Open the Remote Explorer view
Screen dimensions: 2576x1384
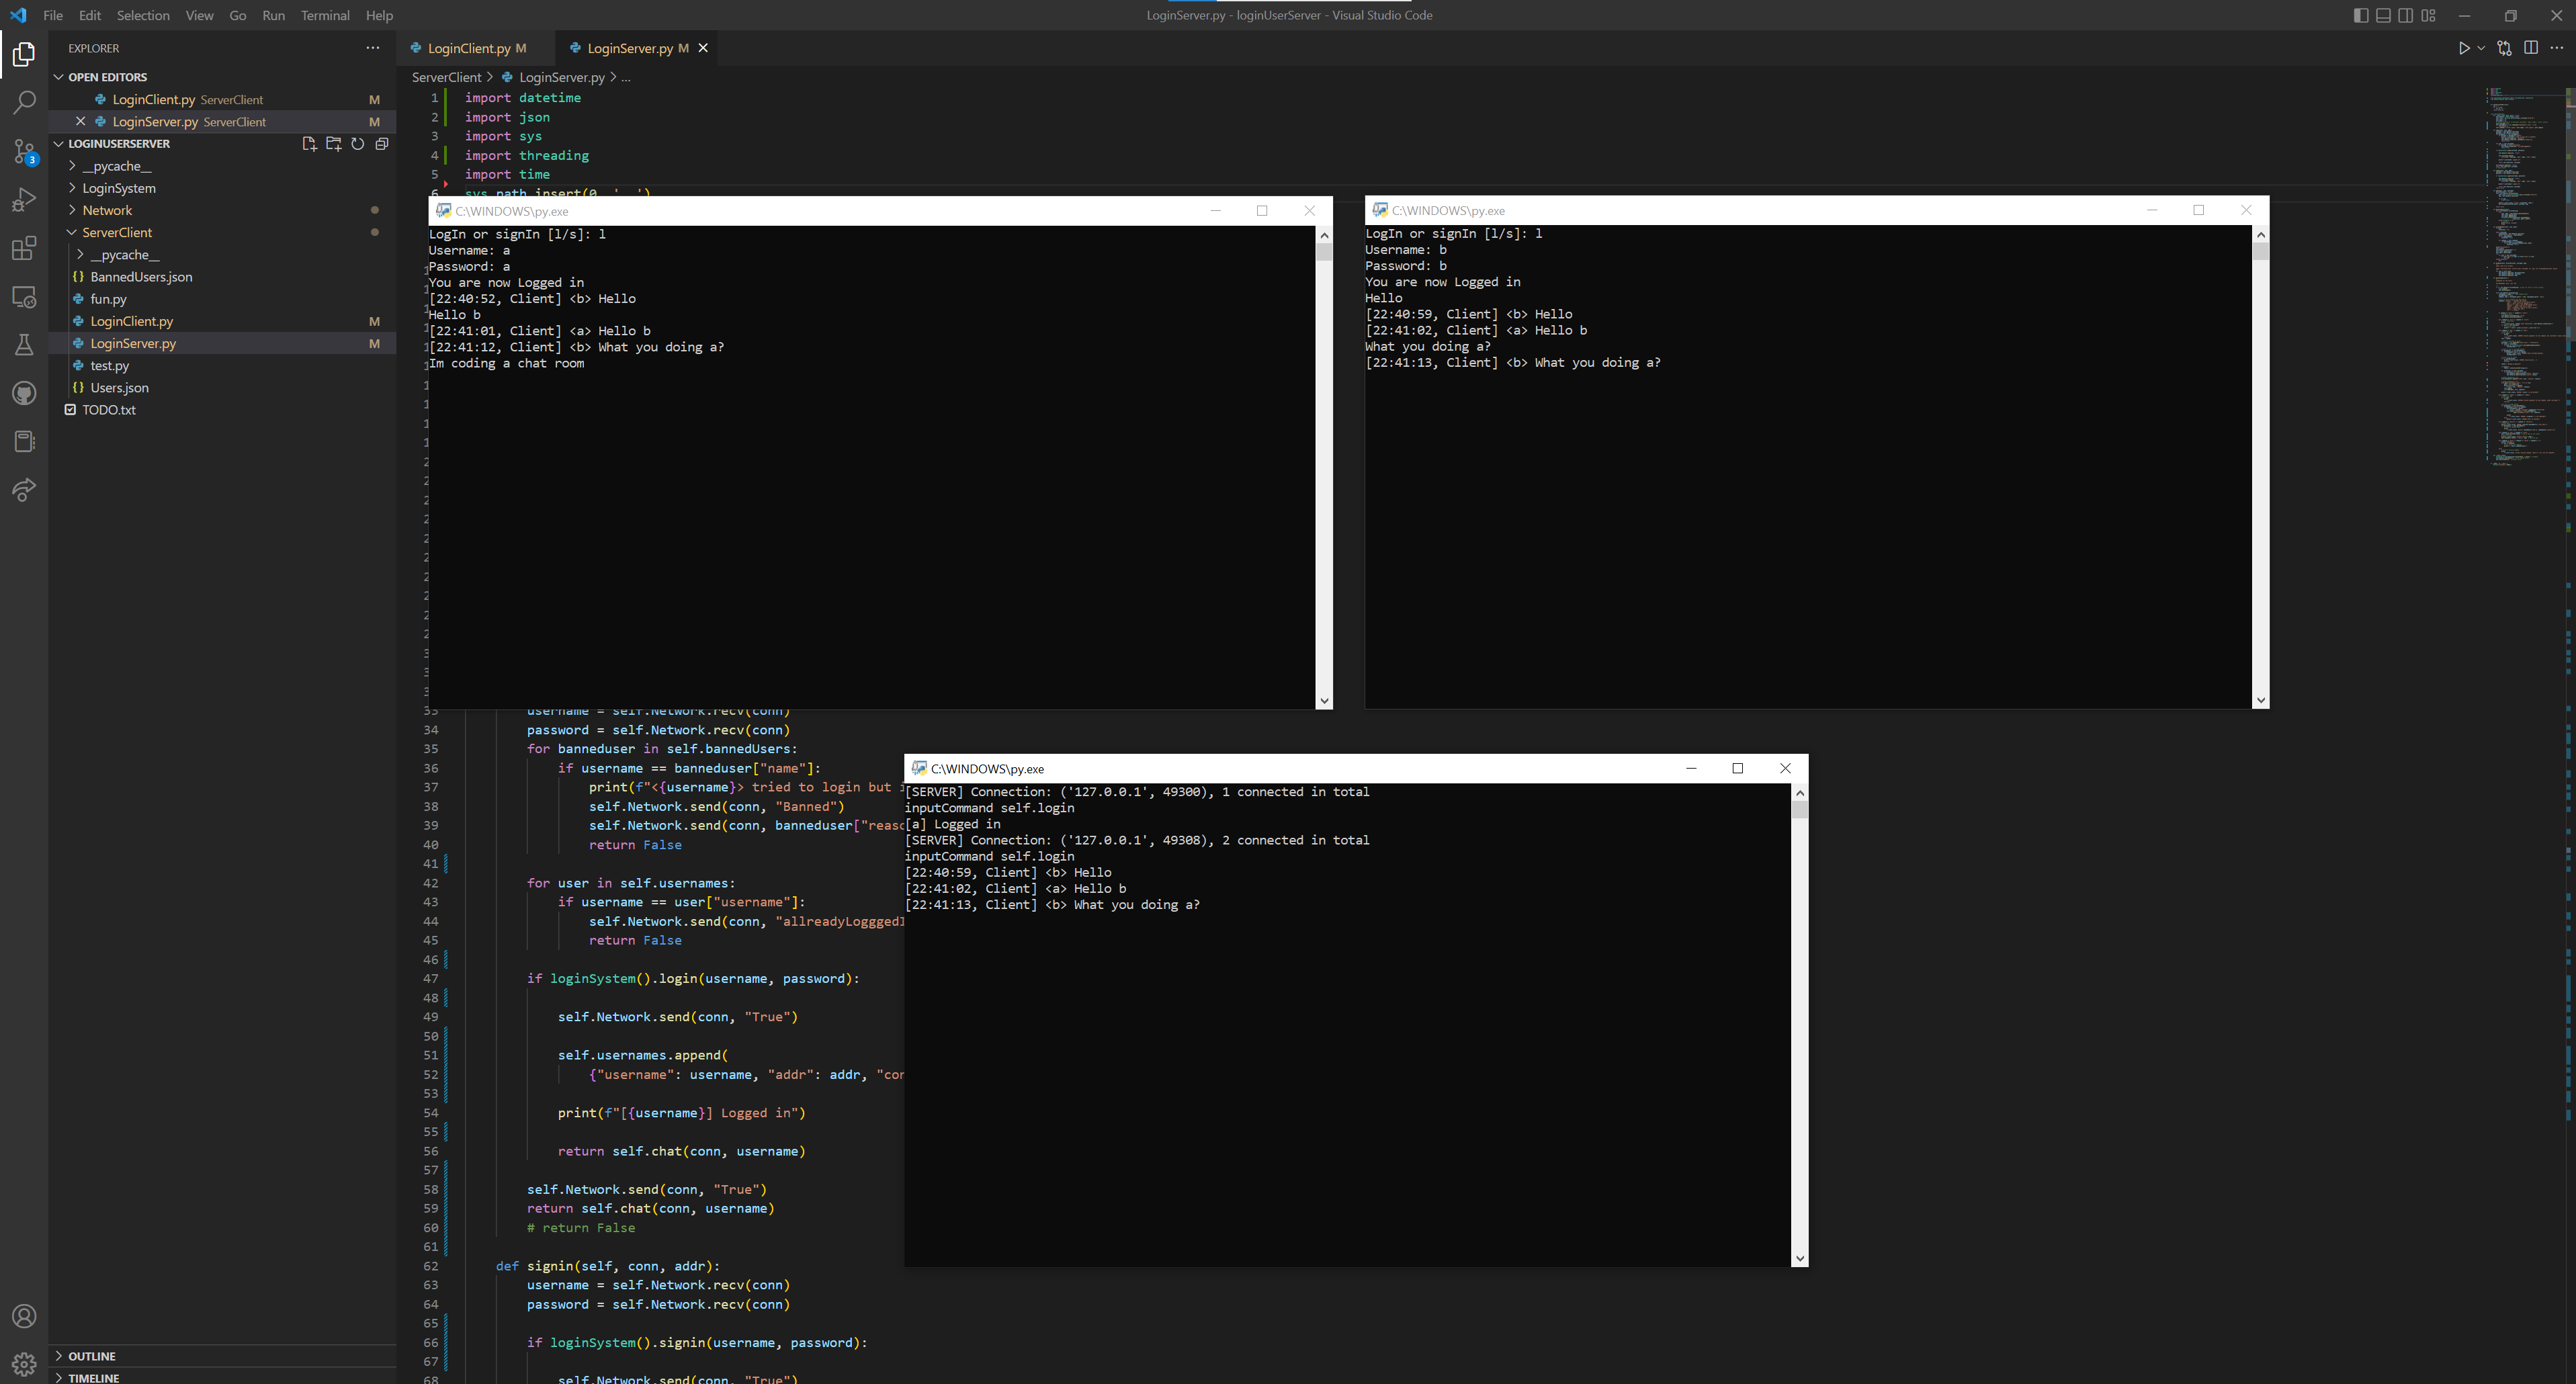pos(24,296)
